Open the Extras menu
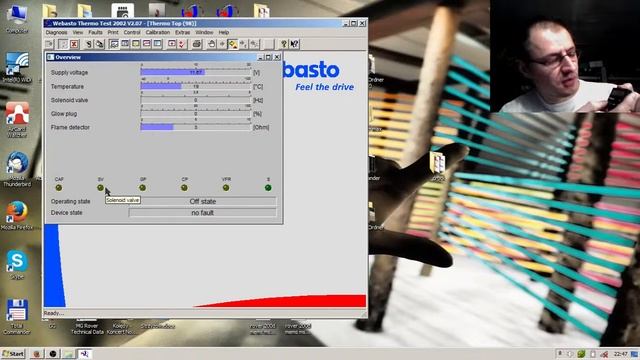This screenshot has width=640, height=360. point(182,32)
